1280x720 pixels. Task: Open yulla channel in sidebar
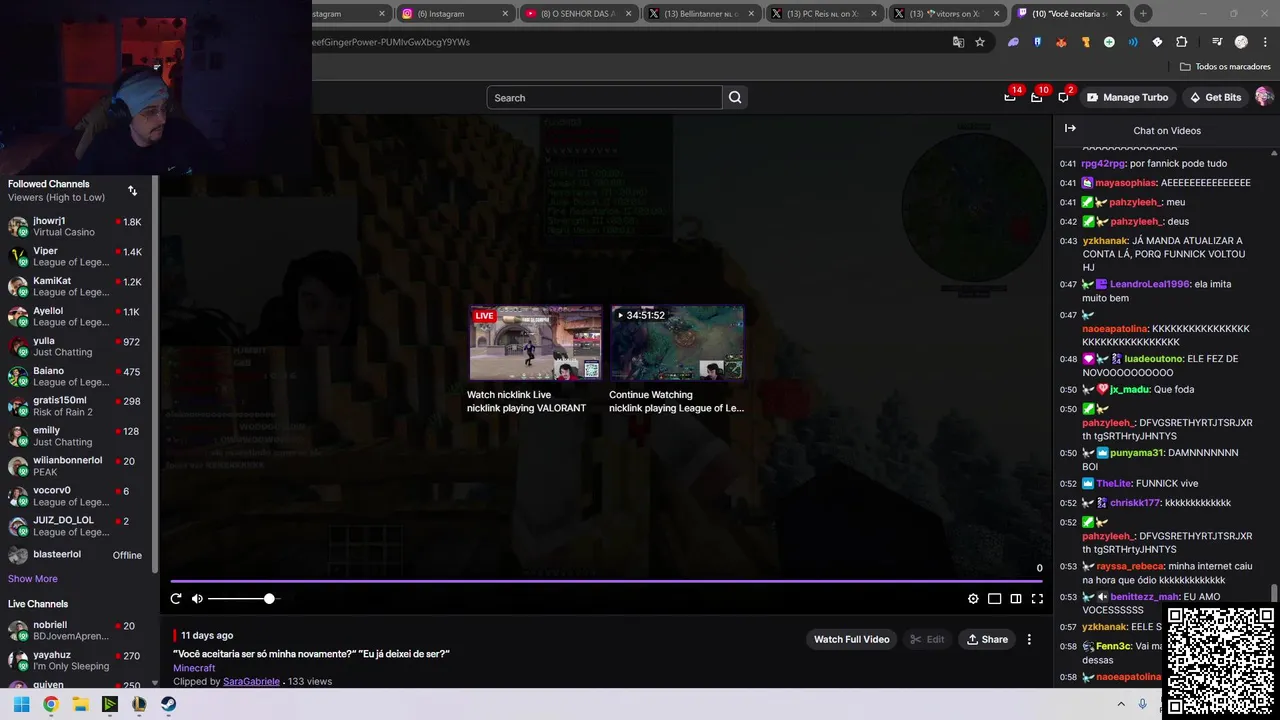pyautogui.click(x=76, y=346)
